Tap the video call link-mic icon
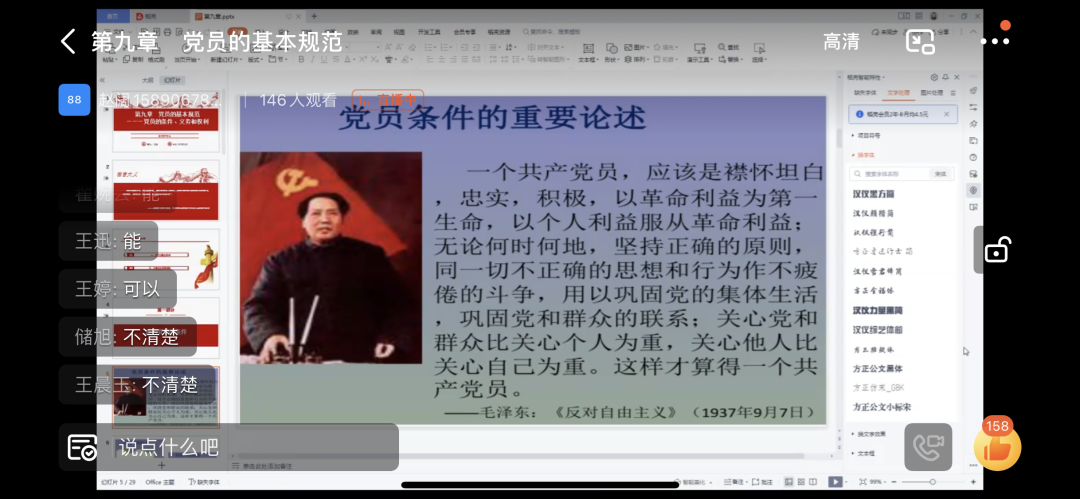Image resolution: width=1080 pixels, height=499 pixels. (x=928, y=447)
